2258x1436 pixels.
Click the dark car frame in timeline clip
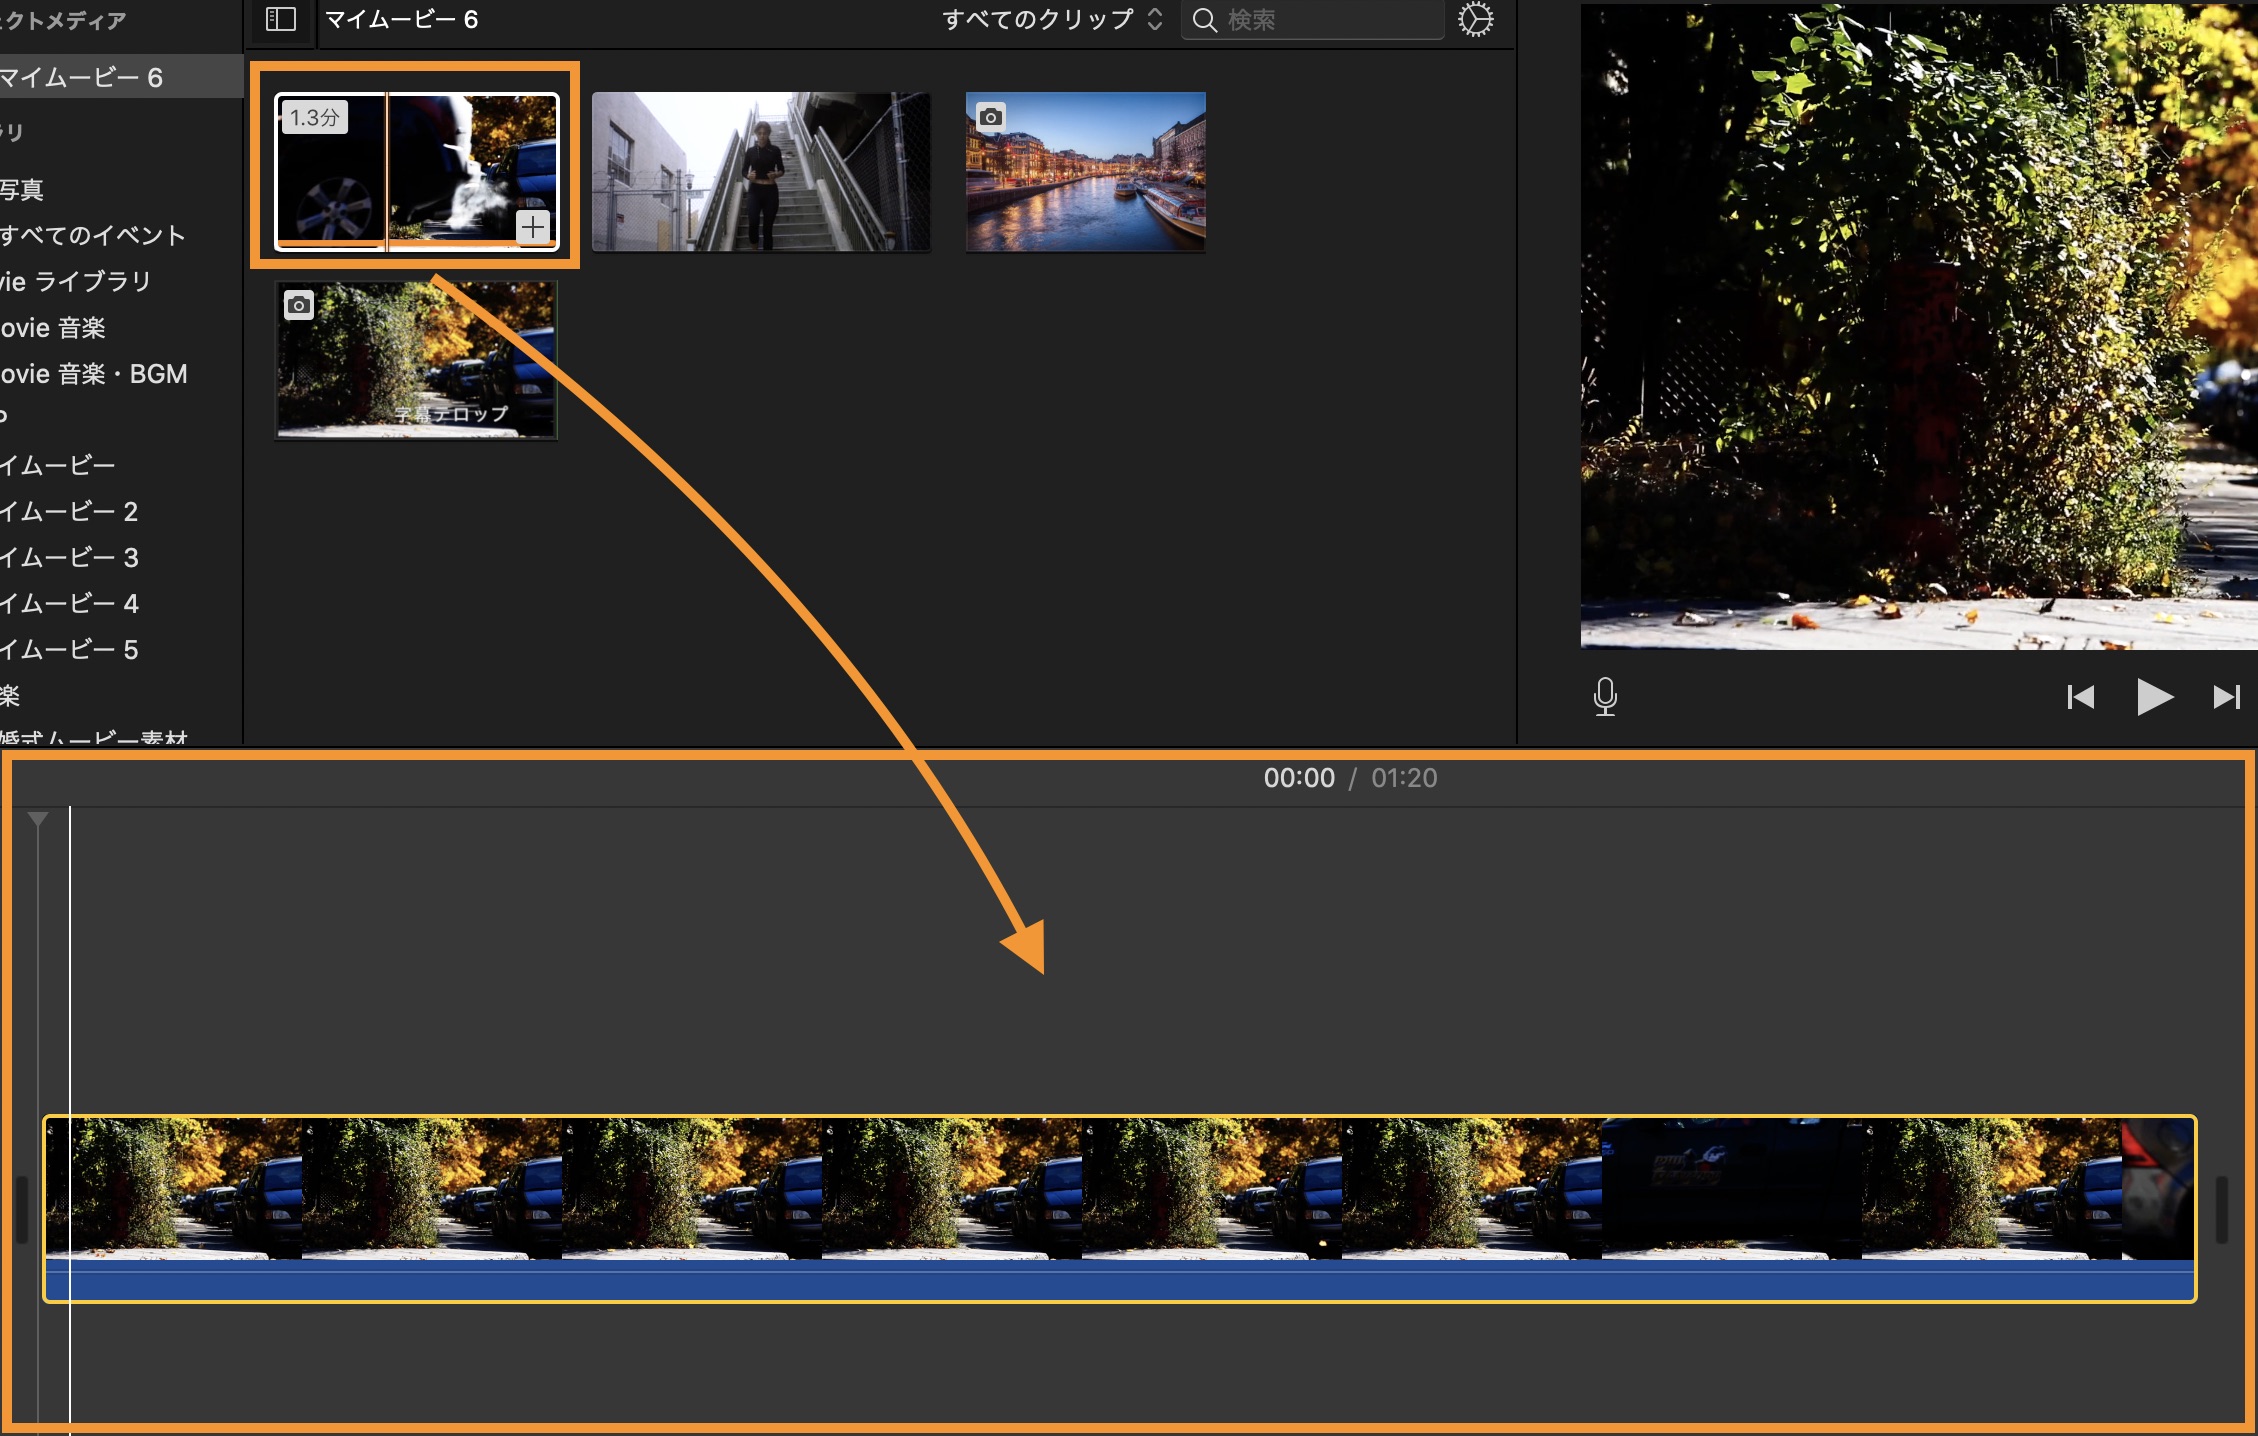1731,1188
